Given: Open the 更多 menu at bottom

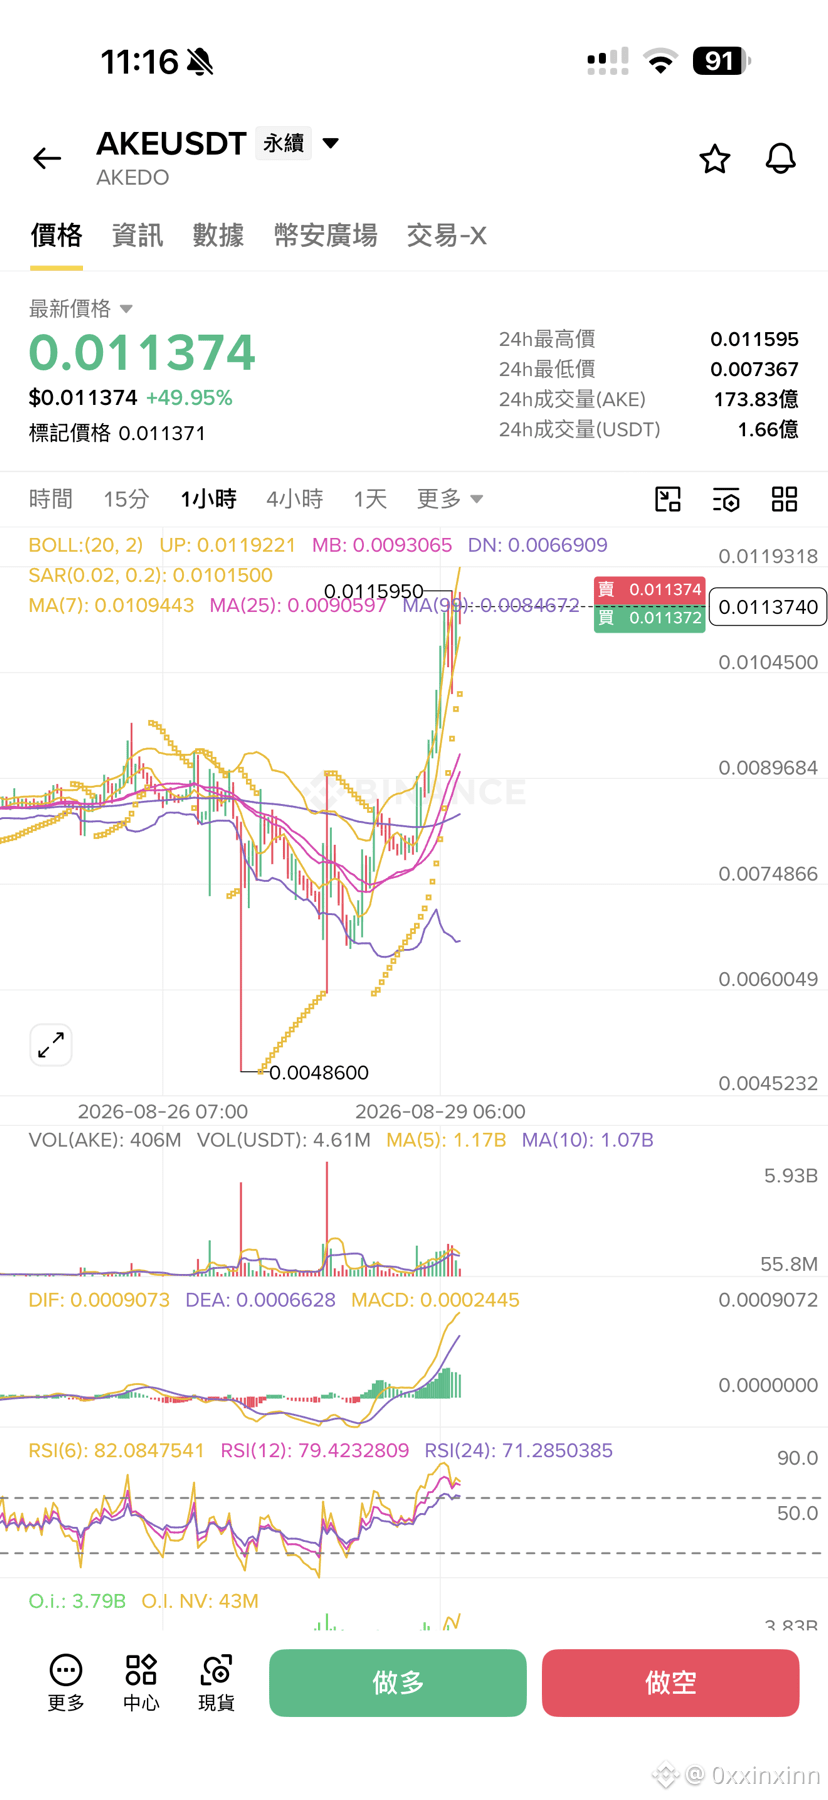Looking at the screenshot, I should (x=66, y=1683).
